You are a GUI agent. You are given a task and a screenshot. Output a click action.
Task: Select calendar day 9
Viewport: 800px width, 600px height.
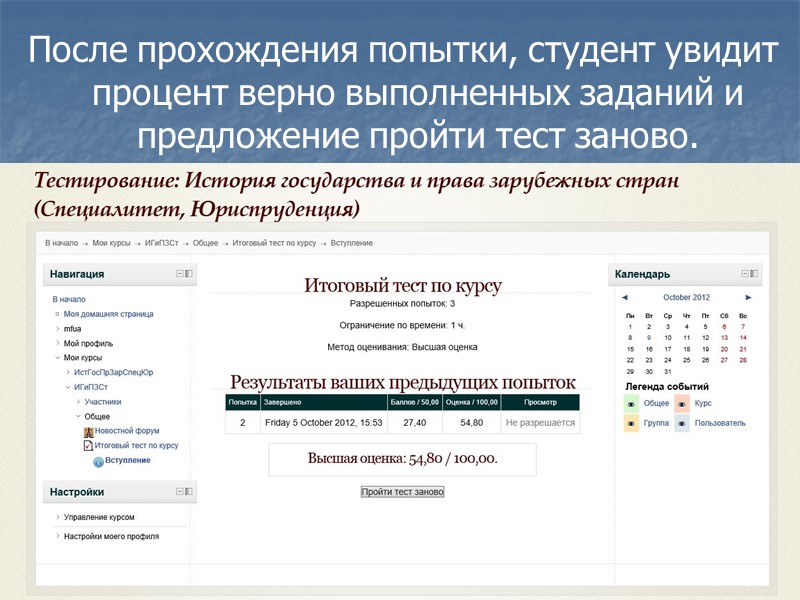point(649,338)
